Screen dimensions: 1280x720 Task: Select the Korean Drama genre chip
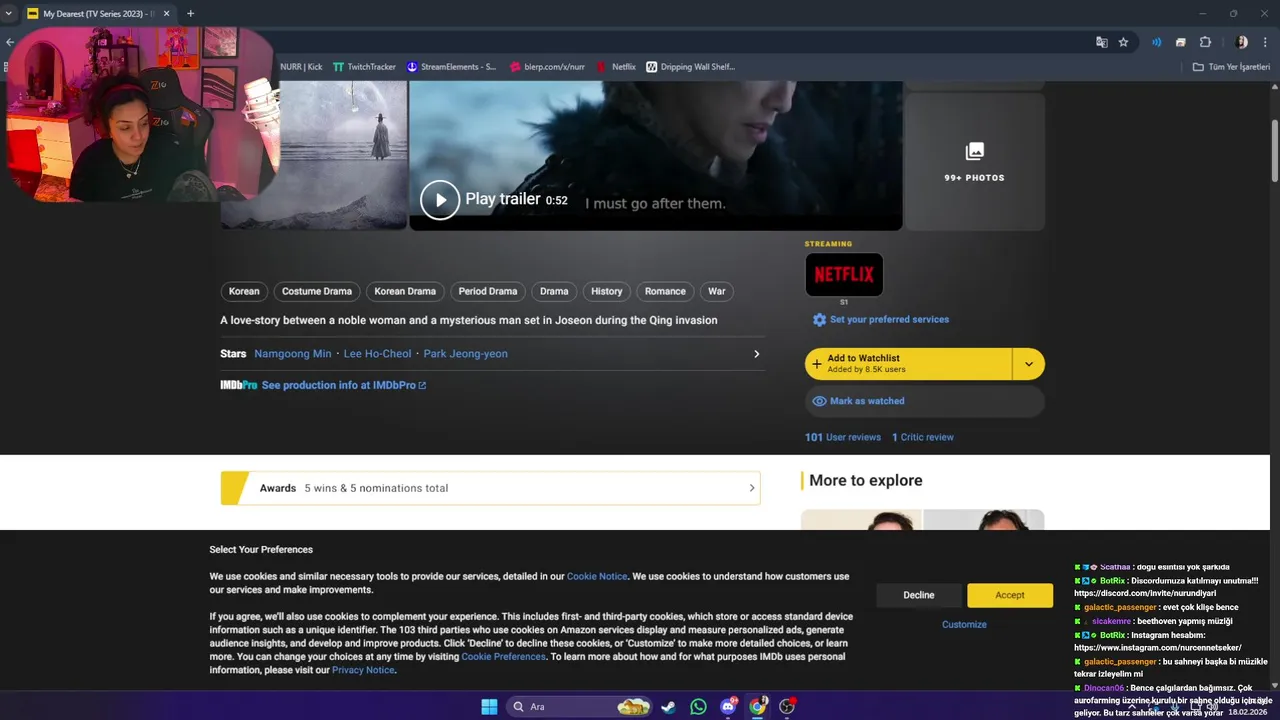[405, 291]
